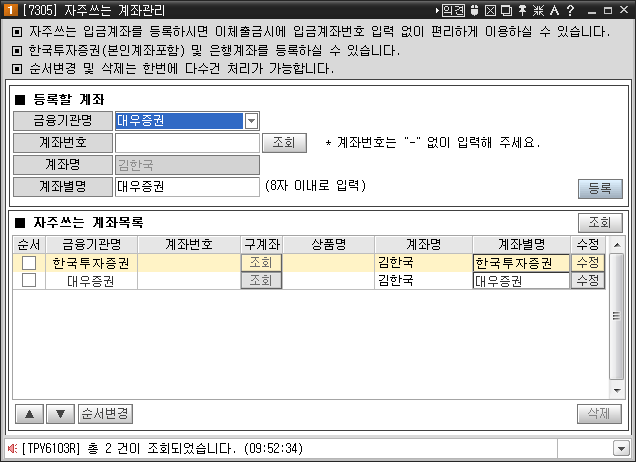Click the 계좌번호 column header
636x462 pixels.
coord(189,245)
